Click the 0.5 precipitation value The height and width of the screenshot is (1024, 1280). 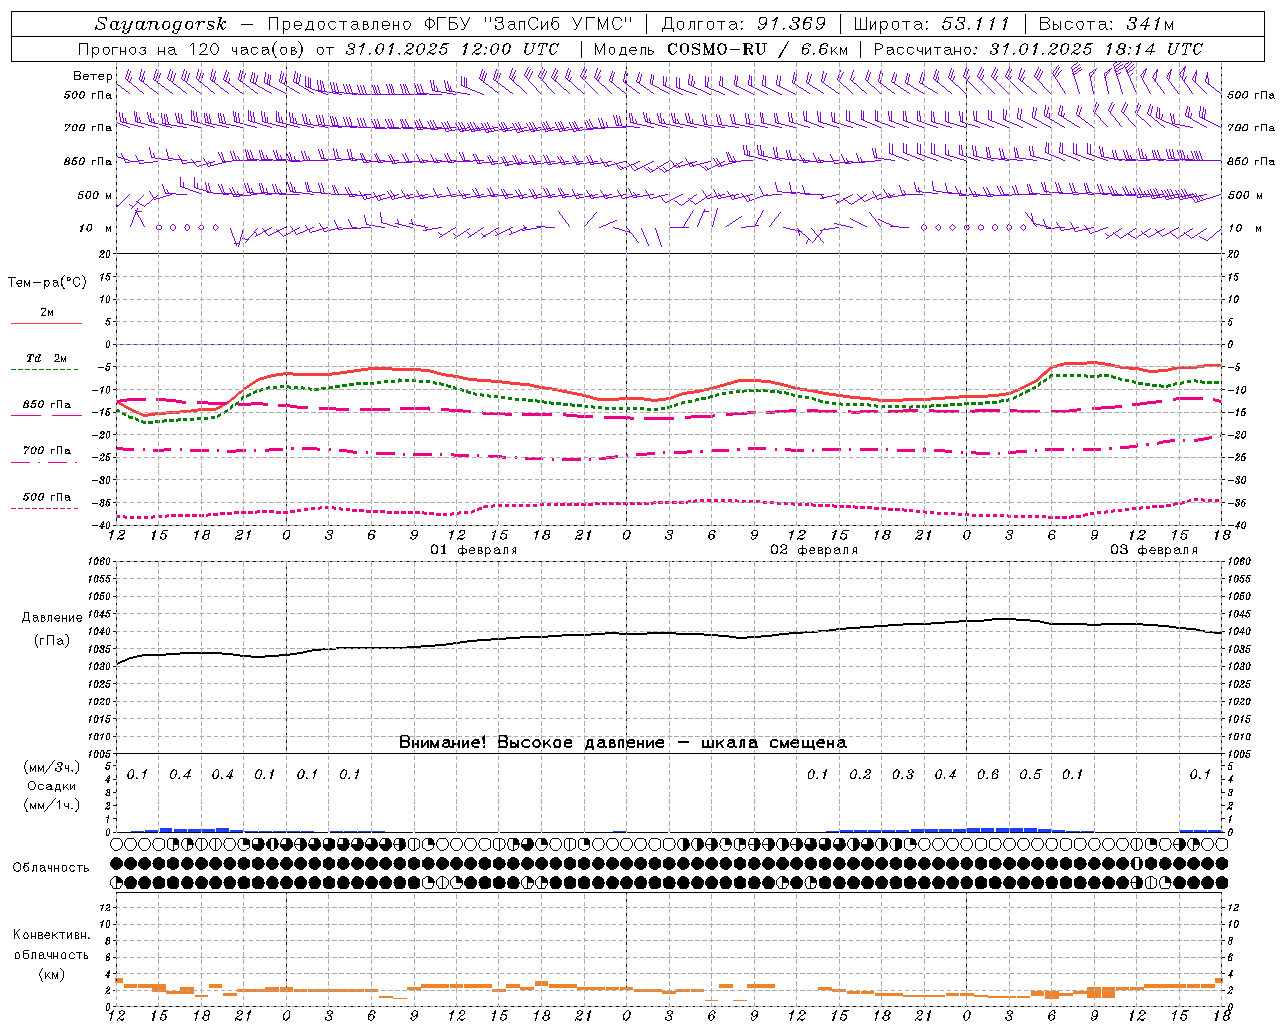tap(1030, 775)
